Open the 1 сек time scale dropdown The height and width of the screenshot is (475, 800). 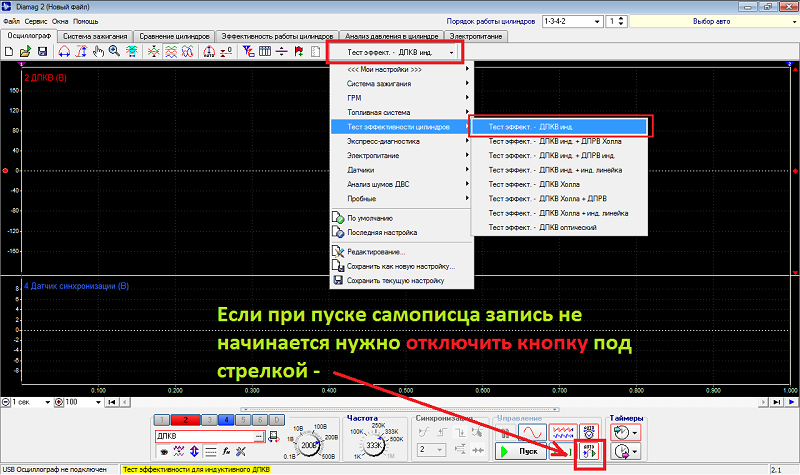click(47, 402)
